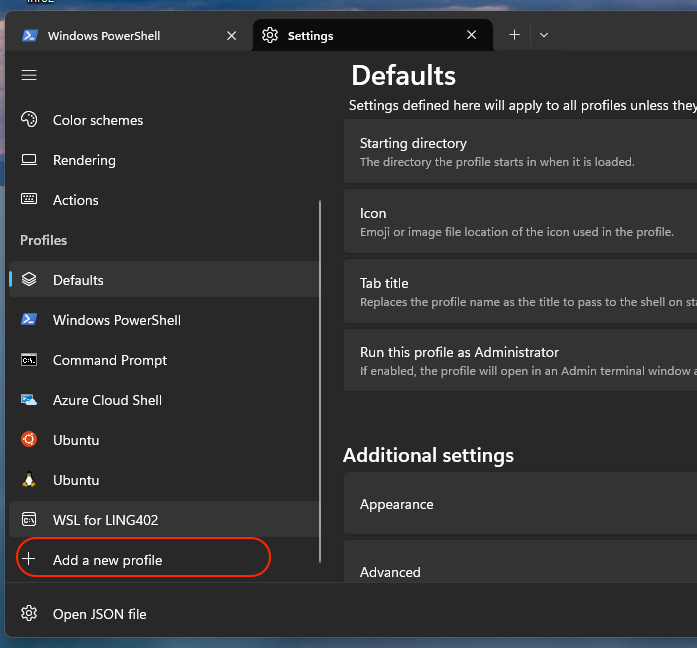
Task: Click the Defaults page heading
Action: coord(404,75)
